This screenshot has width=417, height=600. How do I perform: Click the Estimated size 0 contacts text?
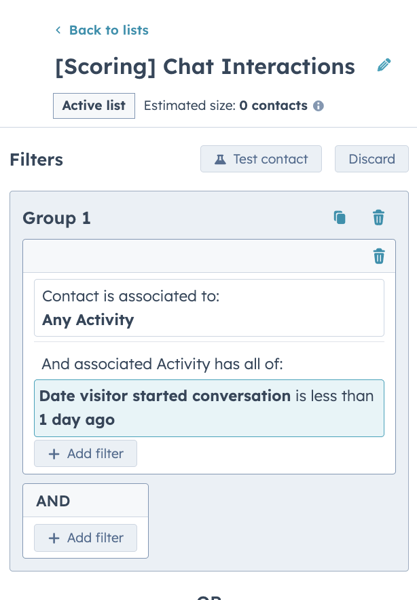[x=226, y=106]
